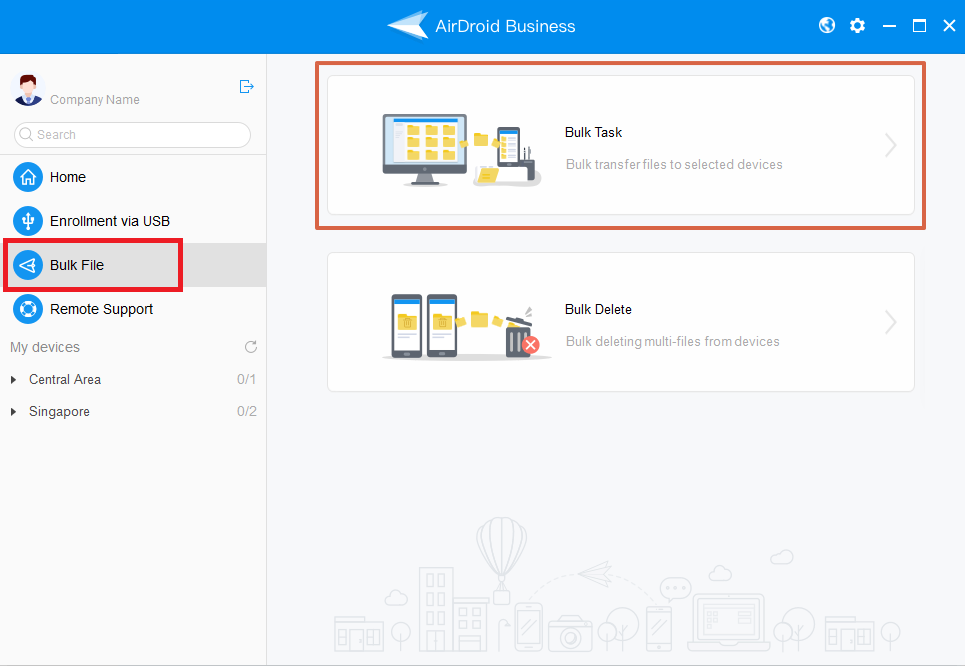Click the Bulk File paper plane icon

click(28, 265)
